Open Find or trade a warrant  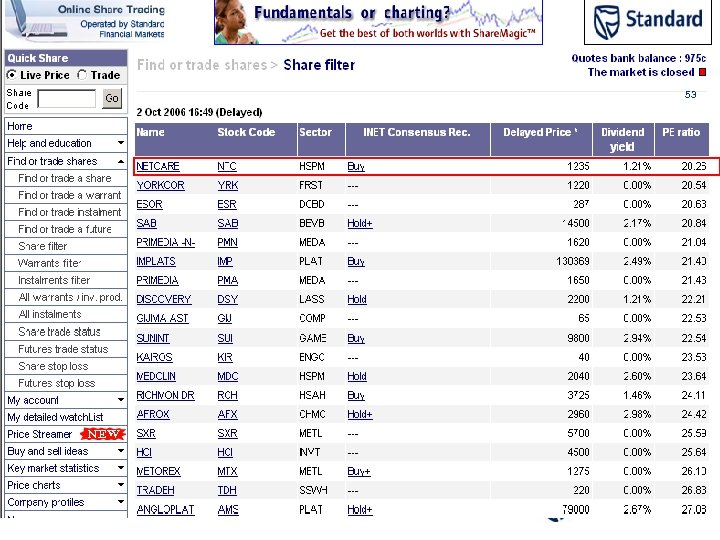point(70,195)
